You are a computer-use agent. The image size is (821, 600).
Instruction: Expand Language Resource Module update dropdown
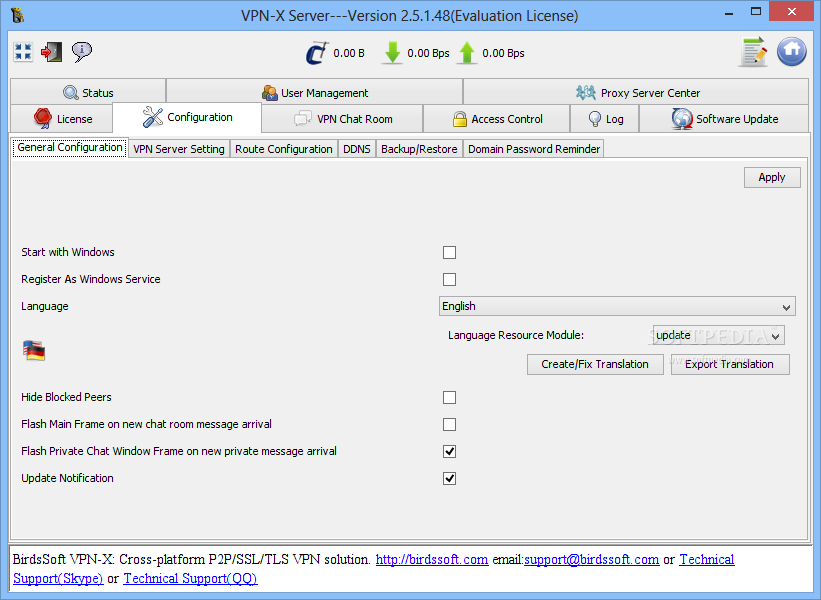[718, 335]
